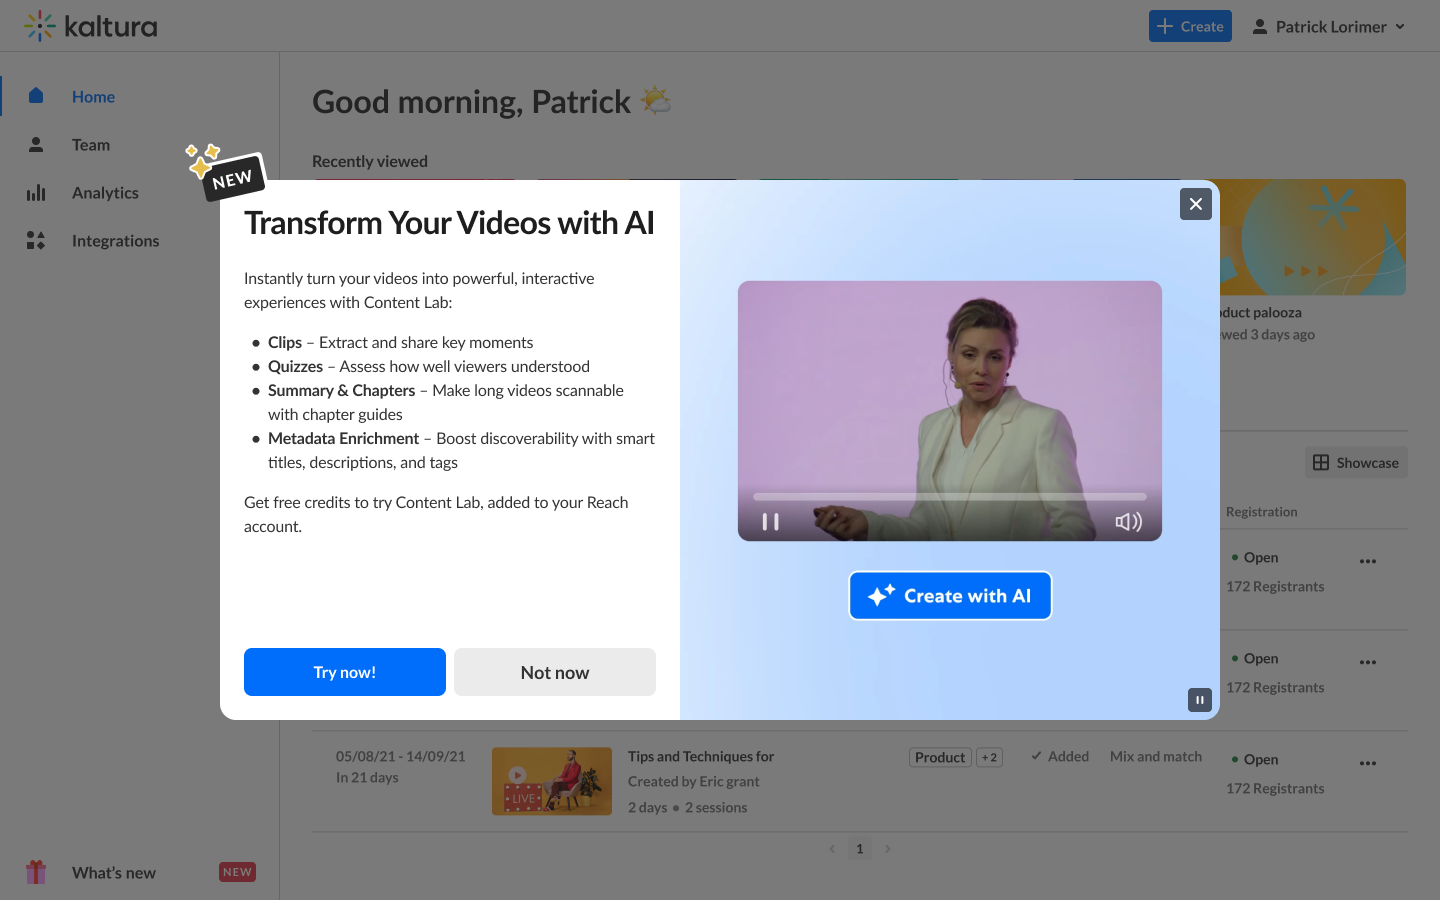Click the Analytics bar chart icon
The width and height of the screenshot is (1440, 900).
(x=36, y=192)
